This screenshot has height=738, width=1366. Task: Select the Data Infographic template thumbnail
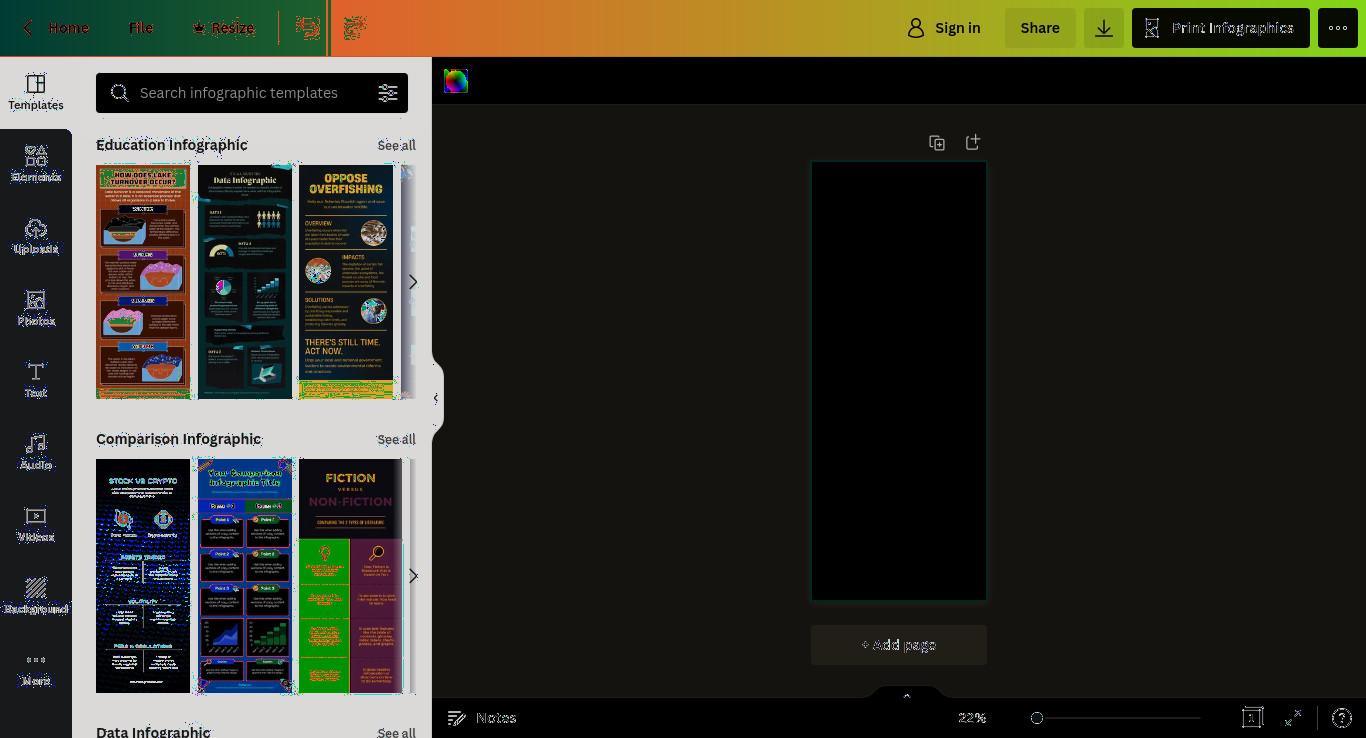(x=245, y=282)
